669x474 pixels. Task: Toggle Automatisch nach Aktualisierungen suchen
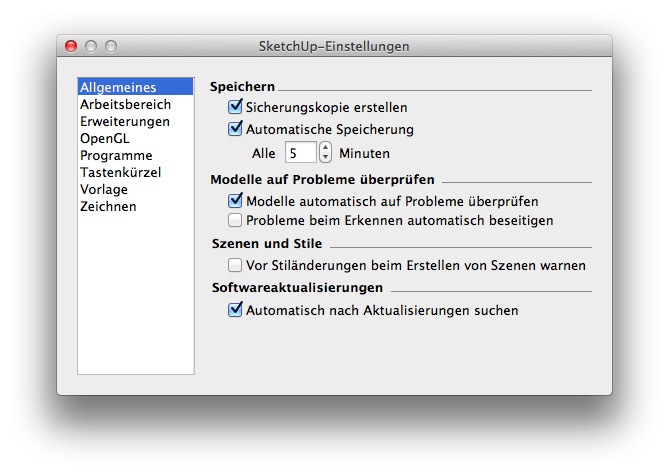tap(236, 310)
